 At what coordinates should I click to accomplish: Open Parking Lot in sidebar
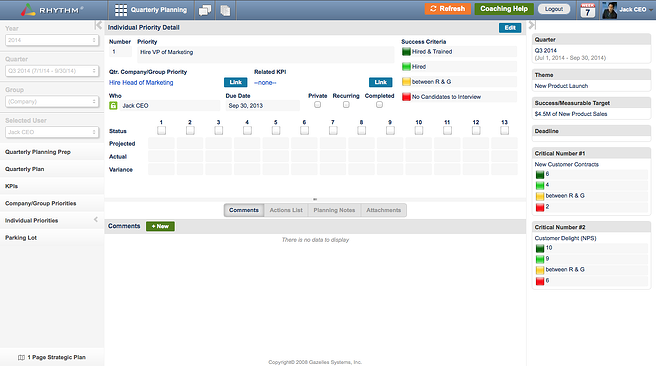(x=52, y=238)
